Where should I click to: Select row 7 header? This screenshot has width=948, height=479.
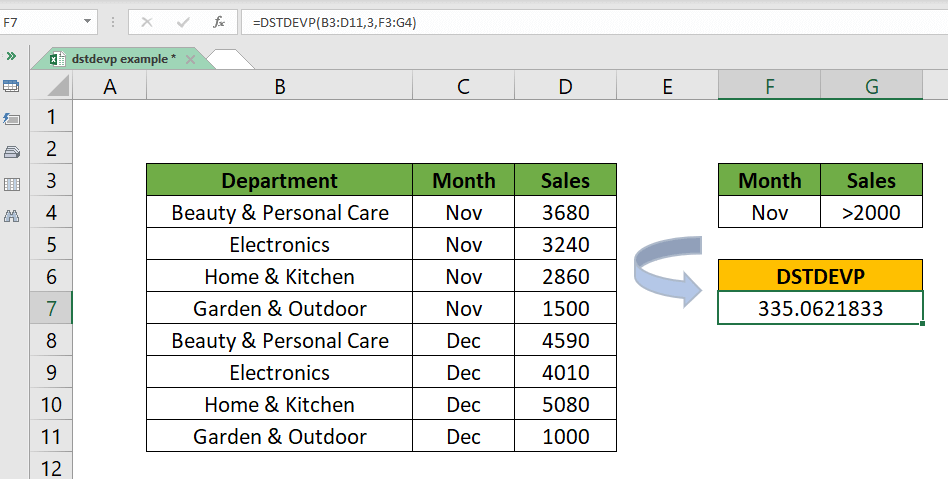point(52,308)
